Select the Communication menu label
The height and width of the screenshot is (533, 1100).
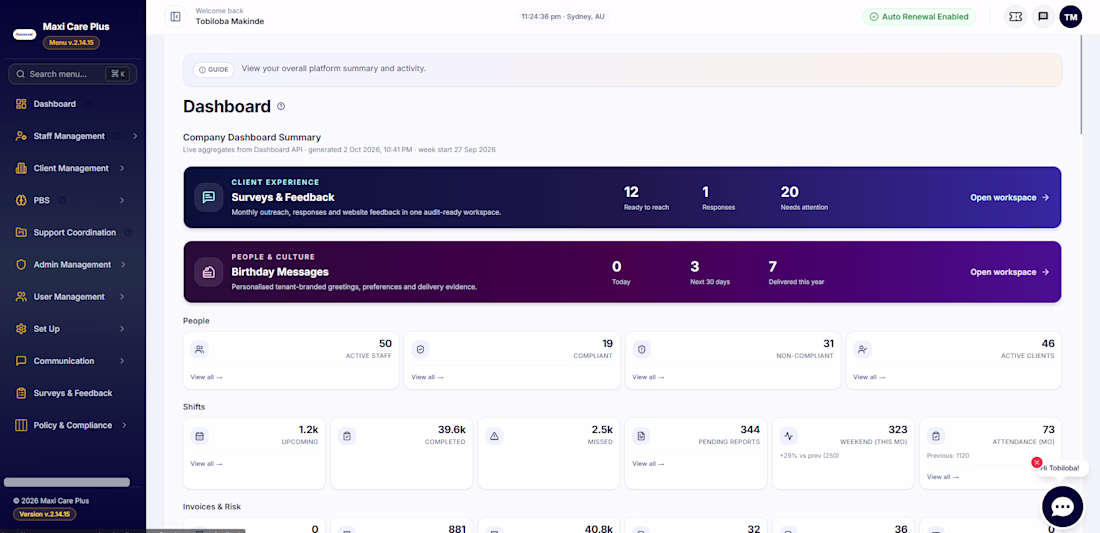pos(64,361)
